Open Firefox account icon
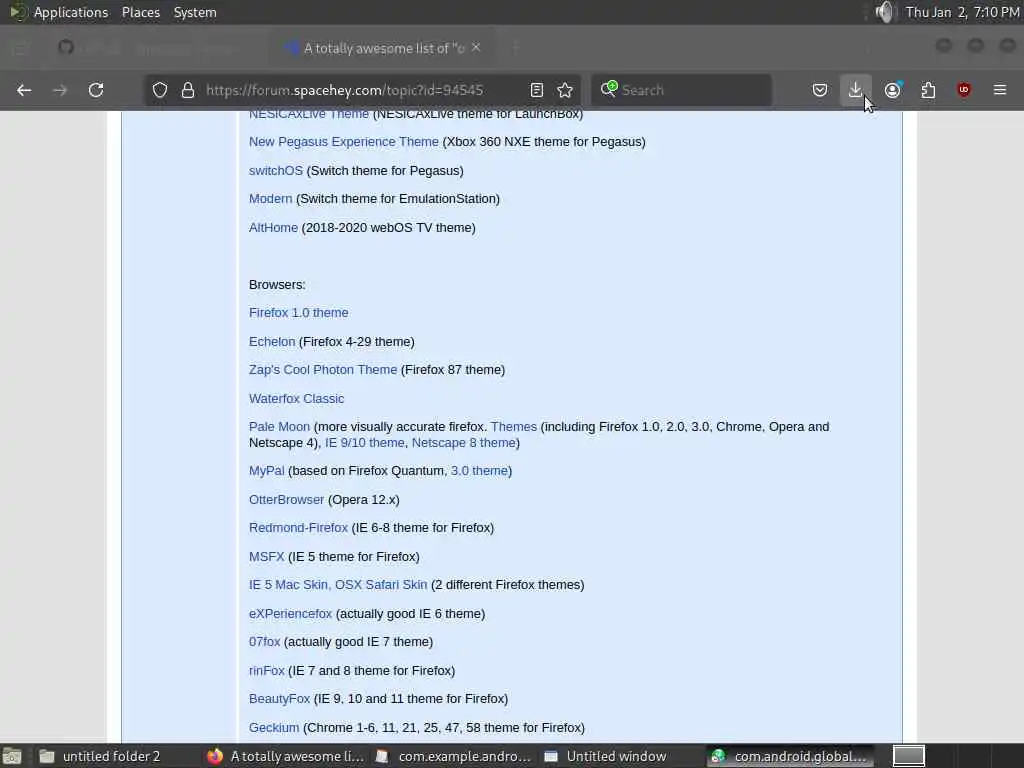This screenshot has width=1024, height=768. click(x=893, y=90)
